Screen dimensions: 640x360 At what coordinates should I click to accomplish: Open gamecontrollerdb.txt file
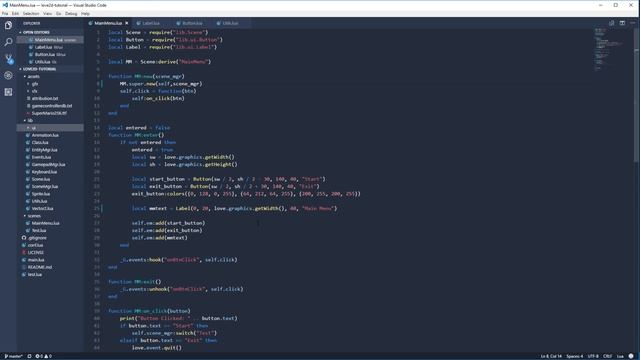[50, 106]
